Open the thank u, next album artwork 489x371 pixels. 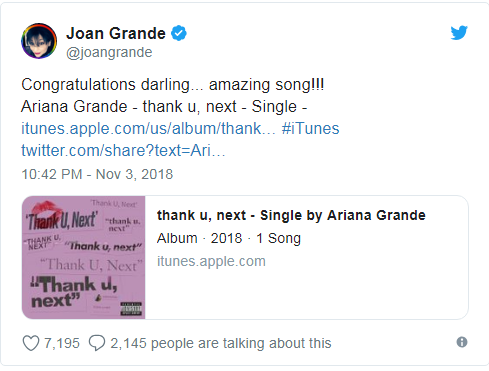[x=84, y=257]
